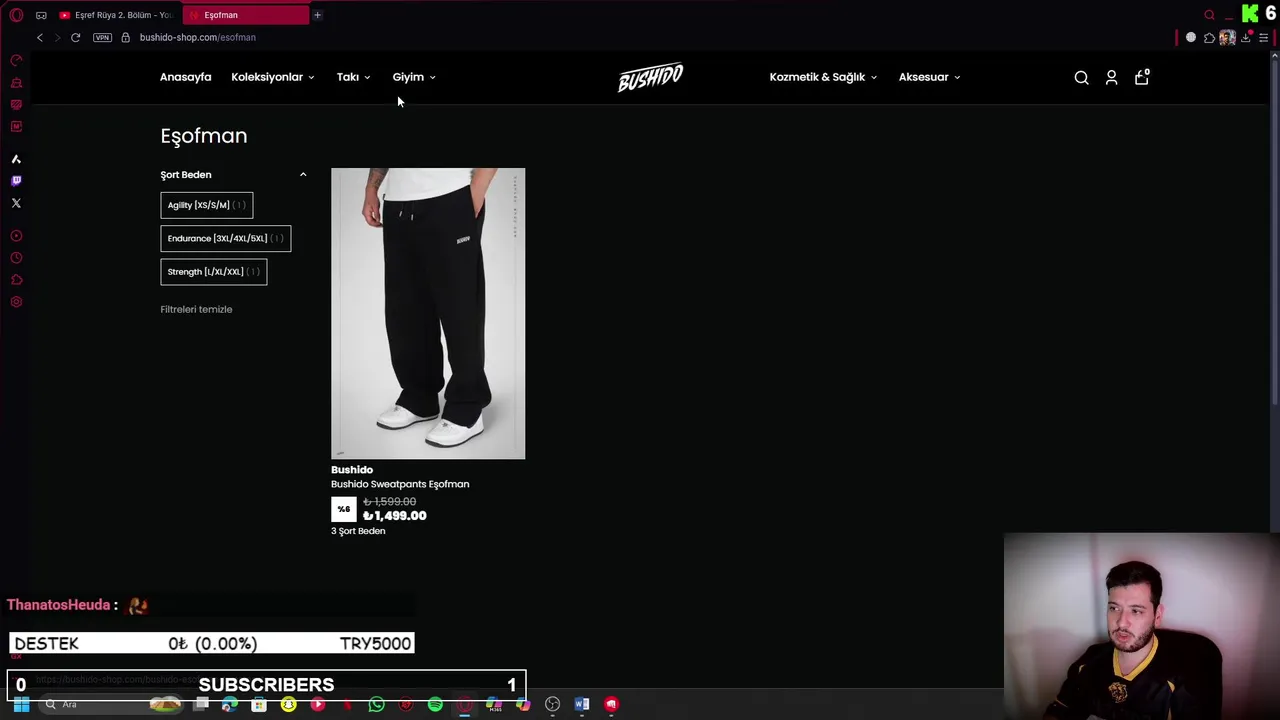Open the user account icon

[x=1111, y=77]
